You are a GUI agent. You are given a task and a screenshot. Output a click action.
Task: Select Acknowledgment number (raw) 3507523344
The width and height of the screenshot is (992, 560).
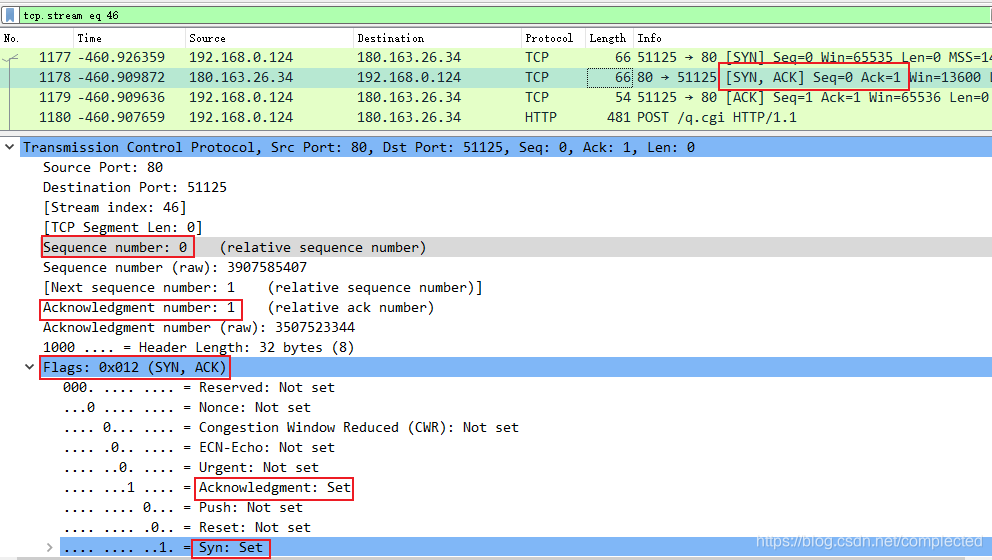(199, 328)
